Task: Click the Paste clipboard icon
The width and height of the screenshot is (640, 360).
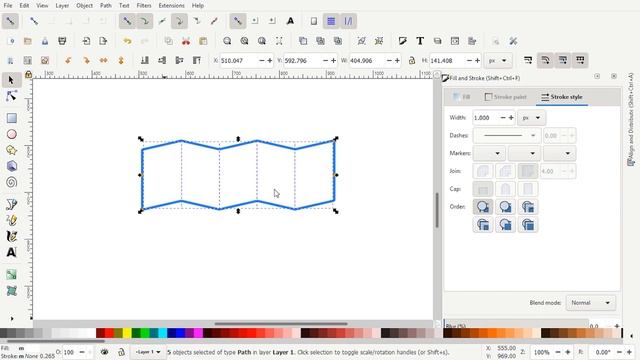Action: (203, 41)
